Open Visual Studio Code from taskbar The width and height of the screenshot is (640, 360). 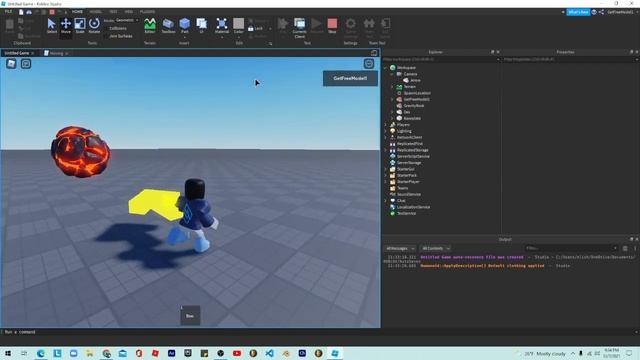[x=269, y=353]
